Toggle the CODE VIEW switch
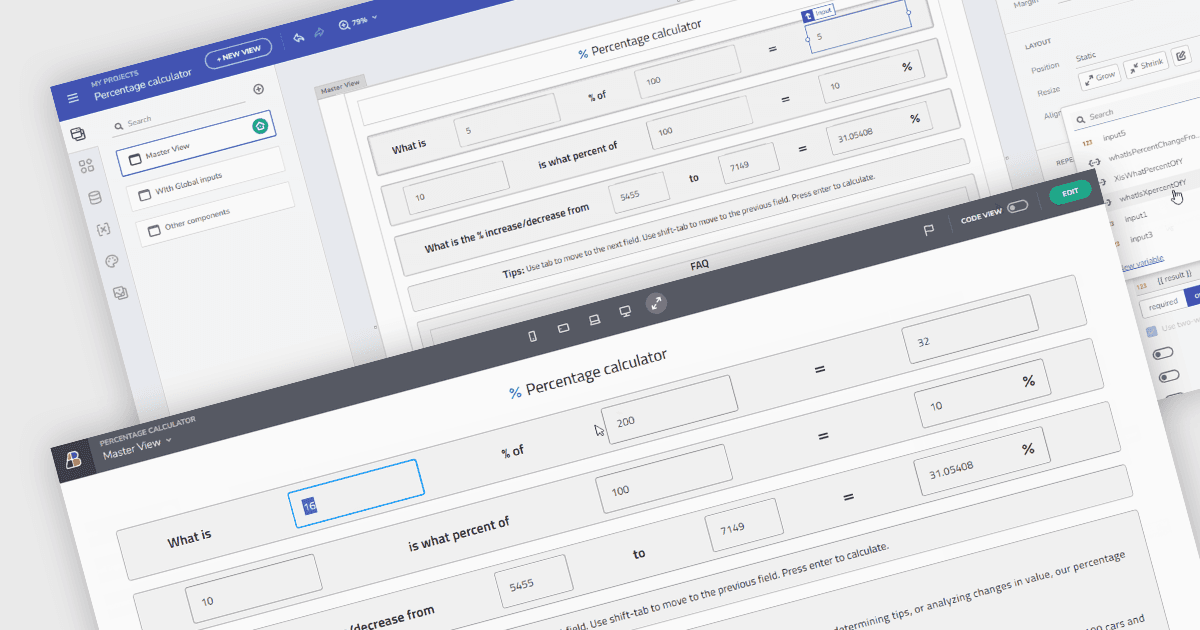This screenshot has height=630, width=1200. (x=1017, y=206)
